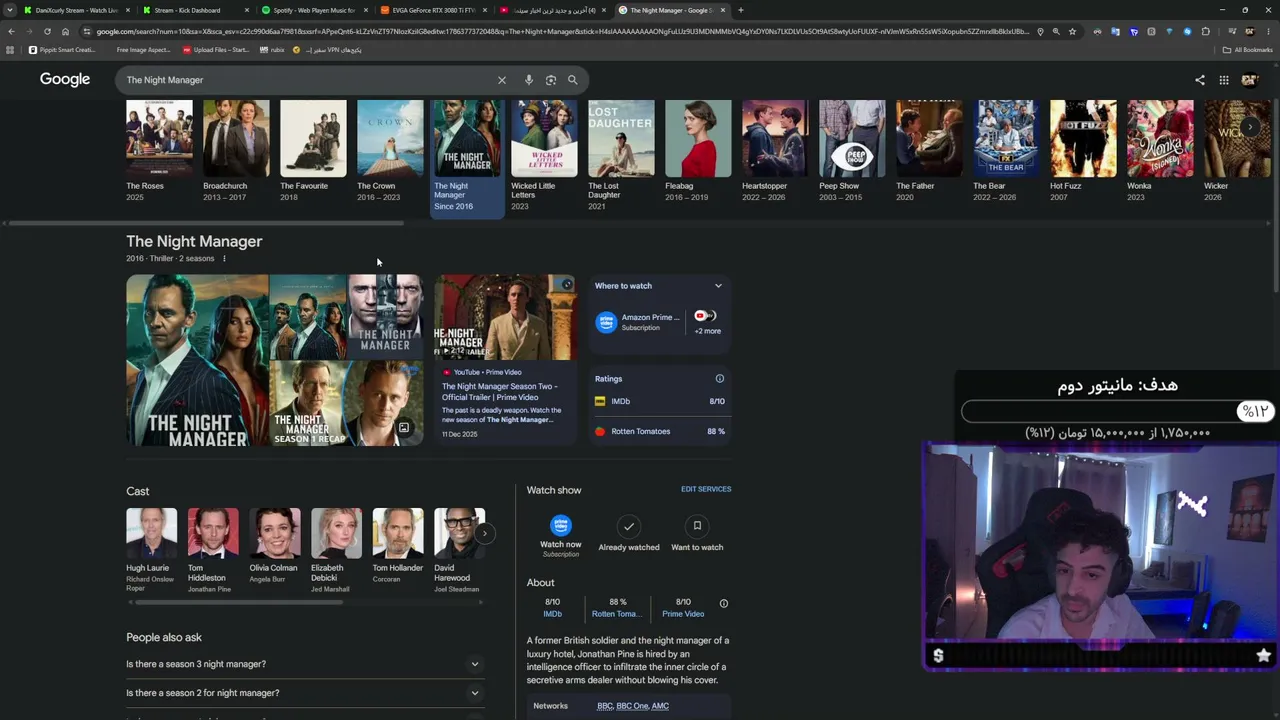Open the Google account avatar menu

[x=1250, y=80]
